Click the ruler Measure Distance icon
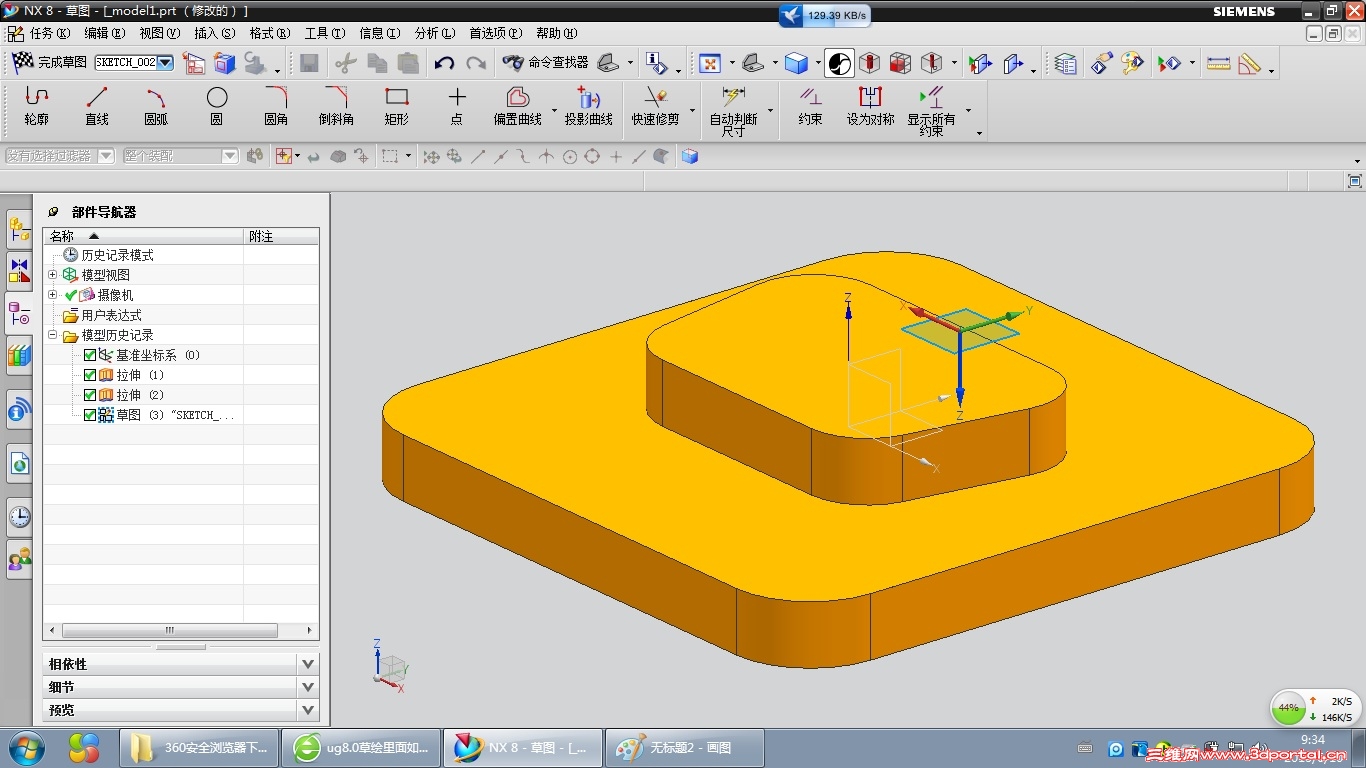This screenshot has width=1366, height=768. pyautogui.click(x=1218, y=63)
